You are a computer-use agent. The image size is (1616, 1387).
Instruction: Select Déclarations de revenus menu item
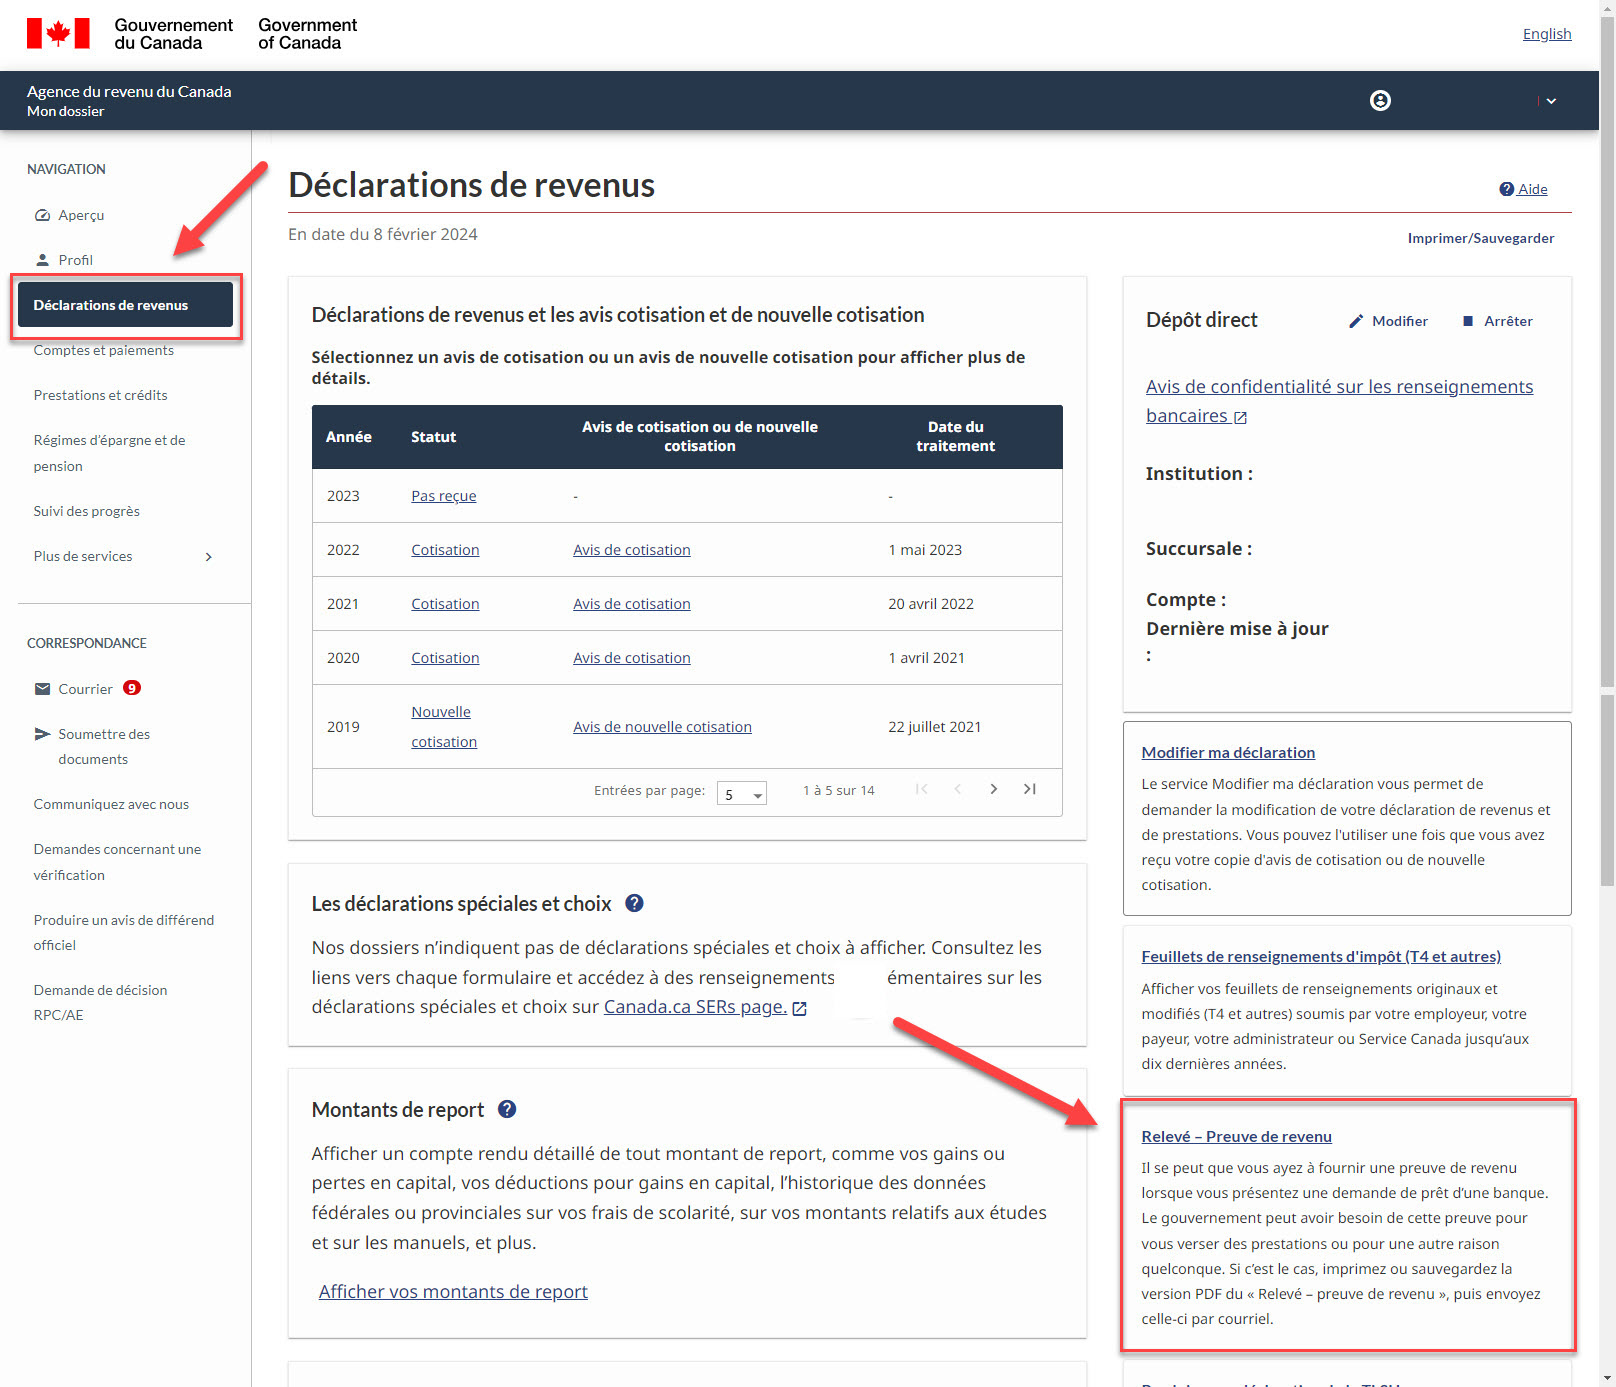(x=125, y=305)
